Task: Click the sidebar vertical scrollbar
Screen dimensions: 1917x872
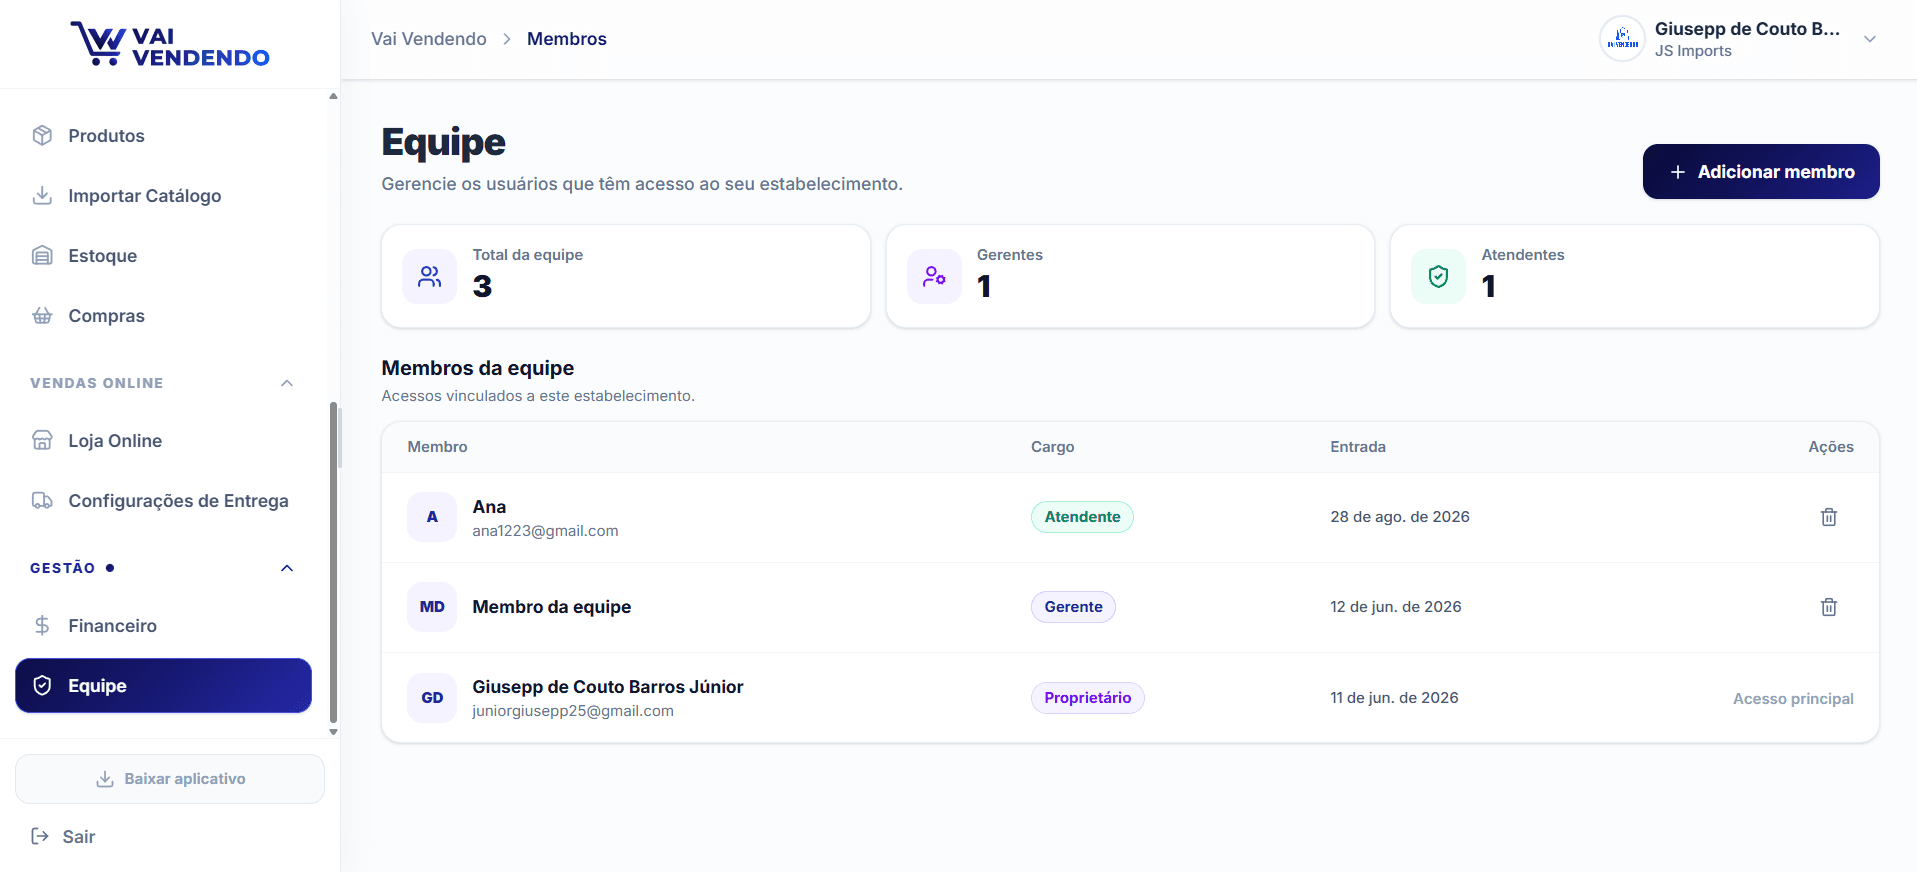Action: (334, 560)
